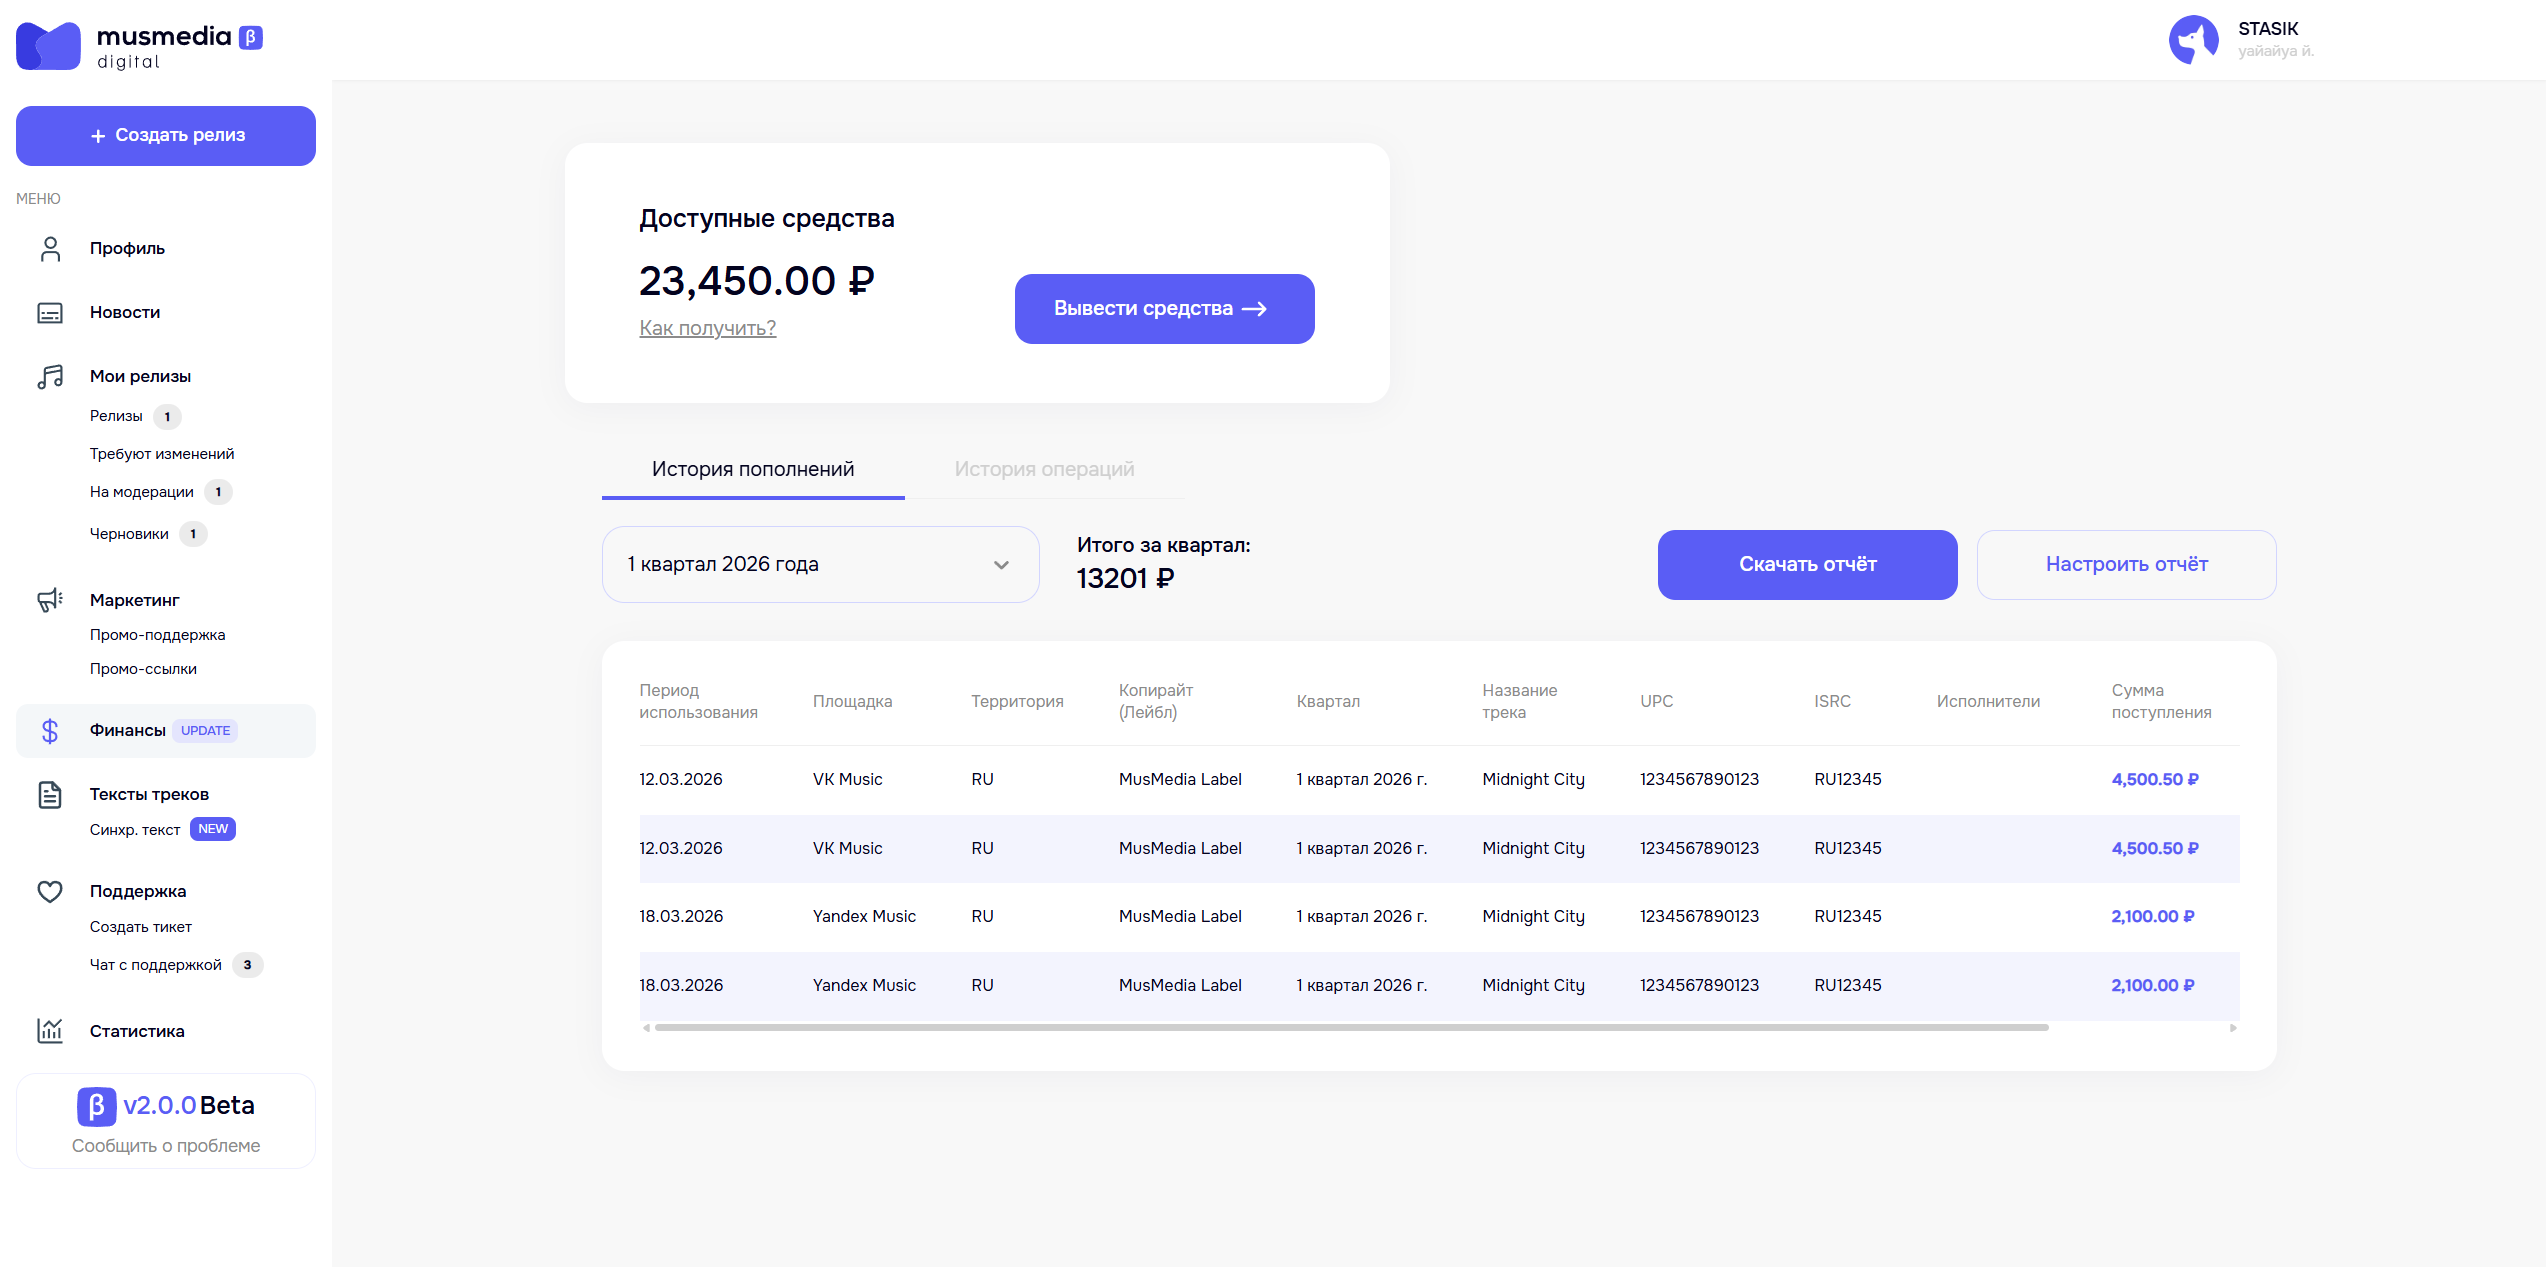
Task: Click Сообщить о проблеме link
Action: 166,1146
